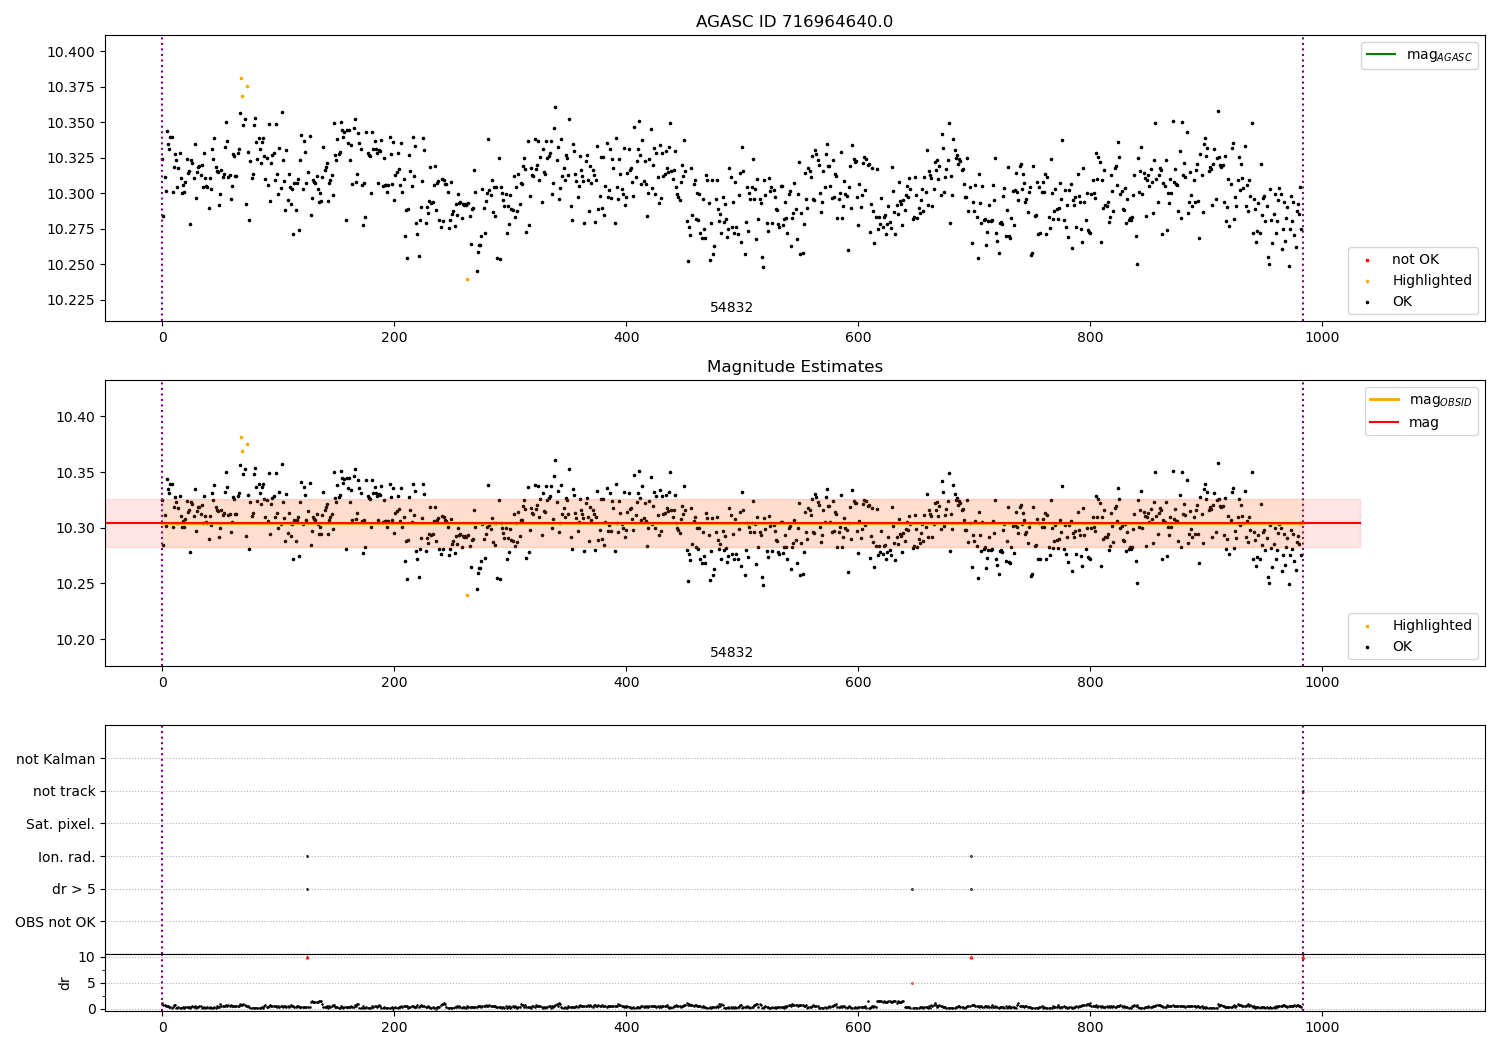
Task: Click the 'not track' data point near x=983
Action: click(x=1302, y=792)
